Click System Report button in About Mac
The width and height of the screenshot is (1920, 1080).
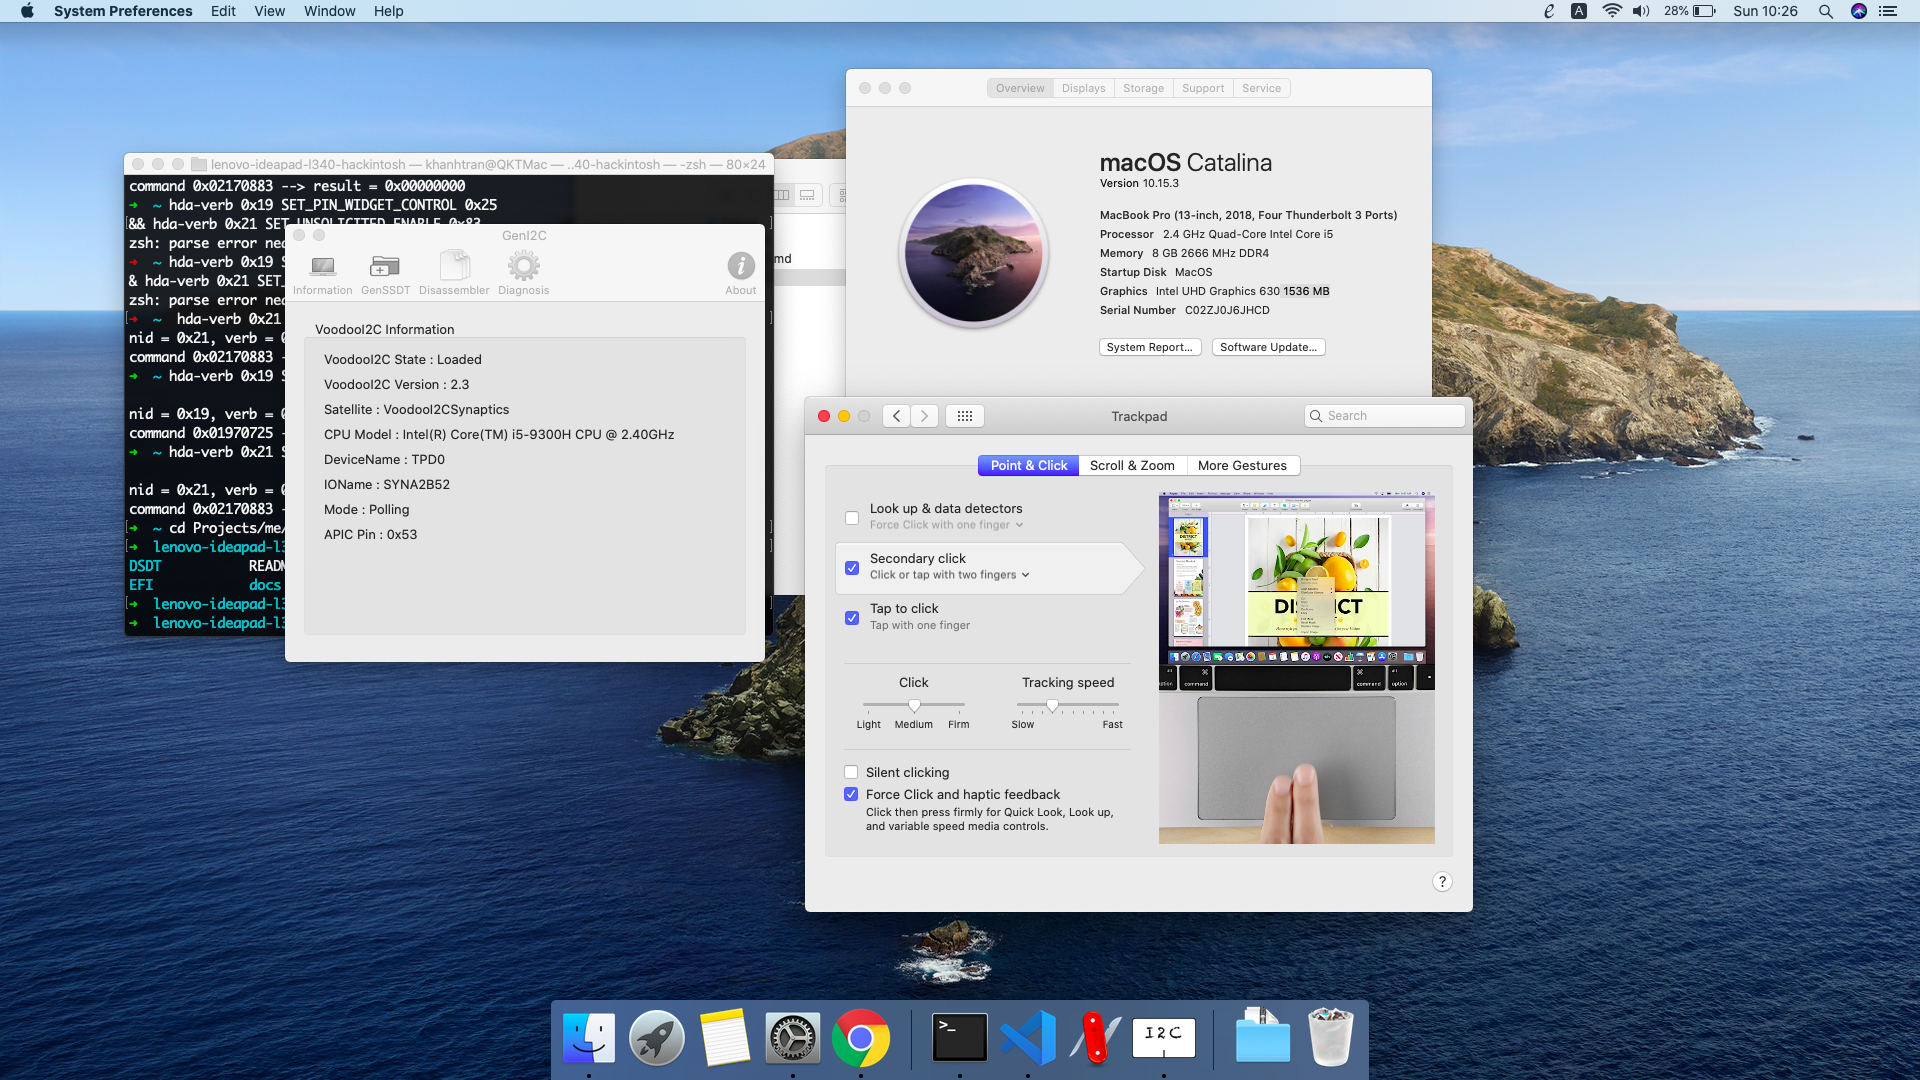(1147, 347)
